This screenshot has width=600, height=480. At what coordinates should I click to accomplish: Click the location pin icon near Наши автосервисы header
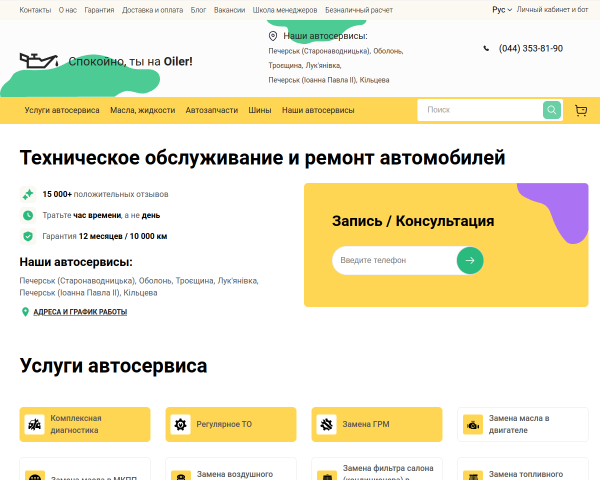tap(273, 36)
